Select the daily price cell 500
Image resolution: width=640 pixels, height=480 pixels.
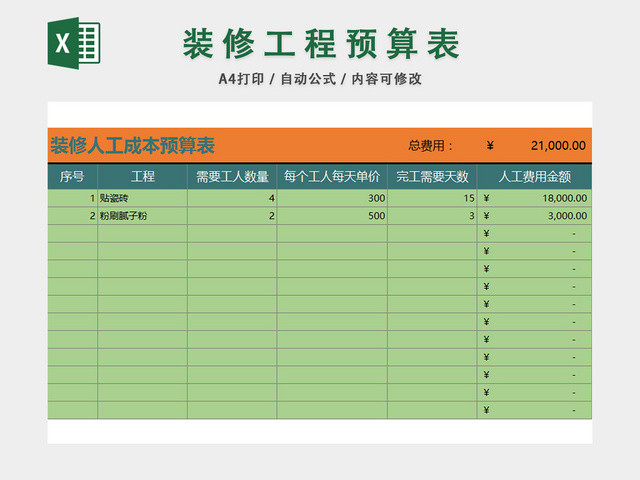click(332, 216)
